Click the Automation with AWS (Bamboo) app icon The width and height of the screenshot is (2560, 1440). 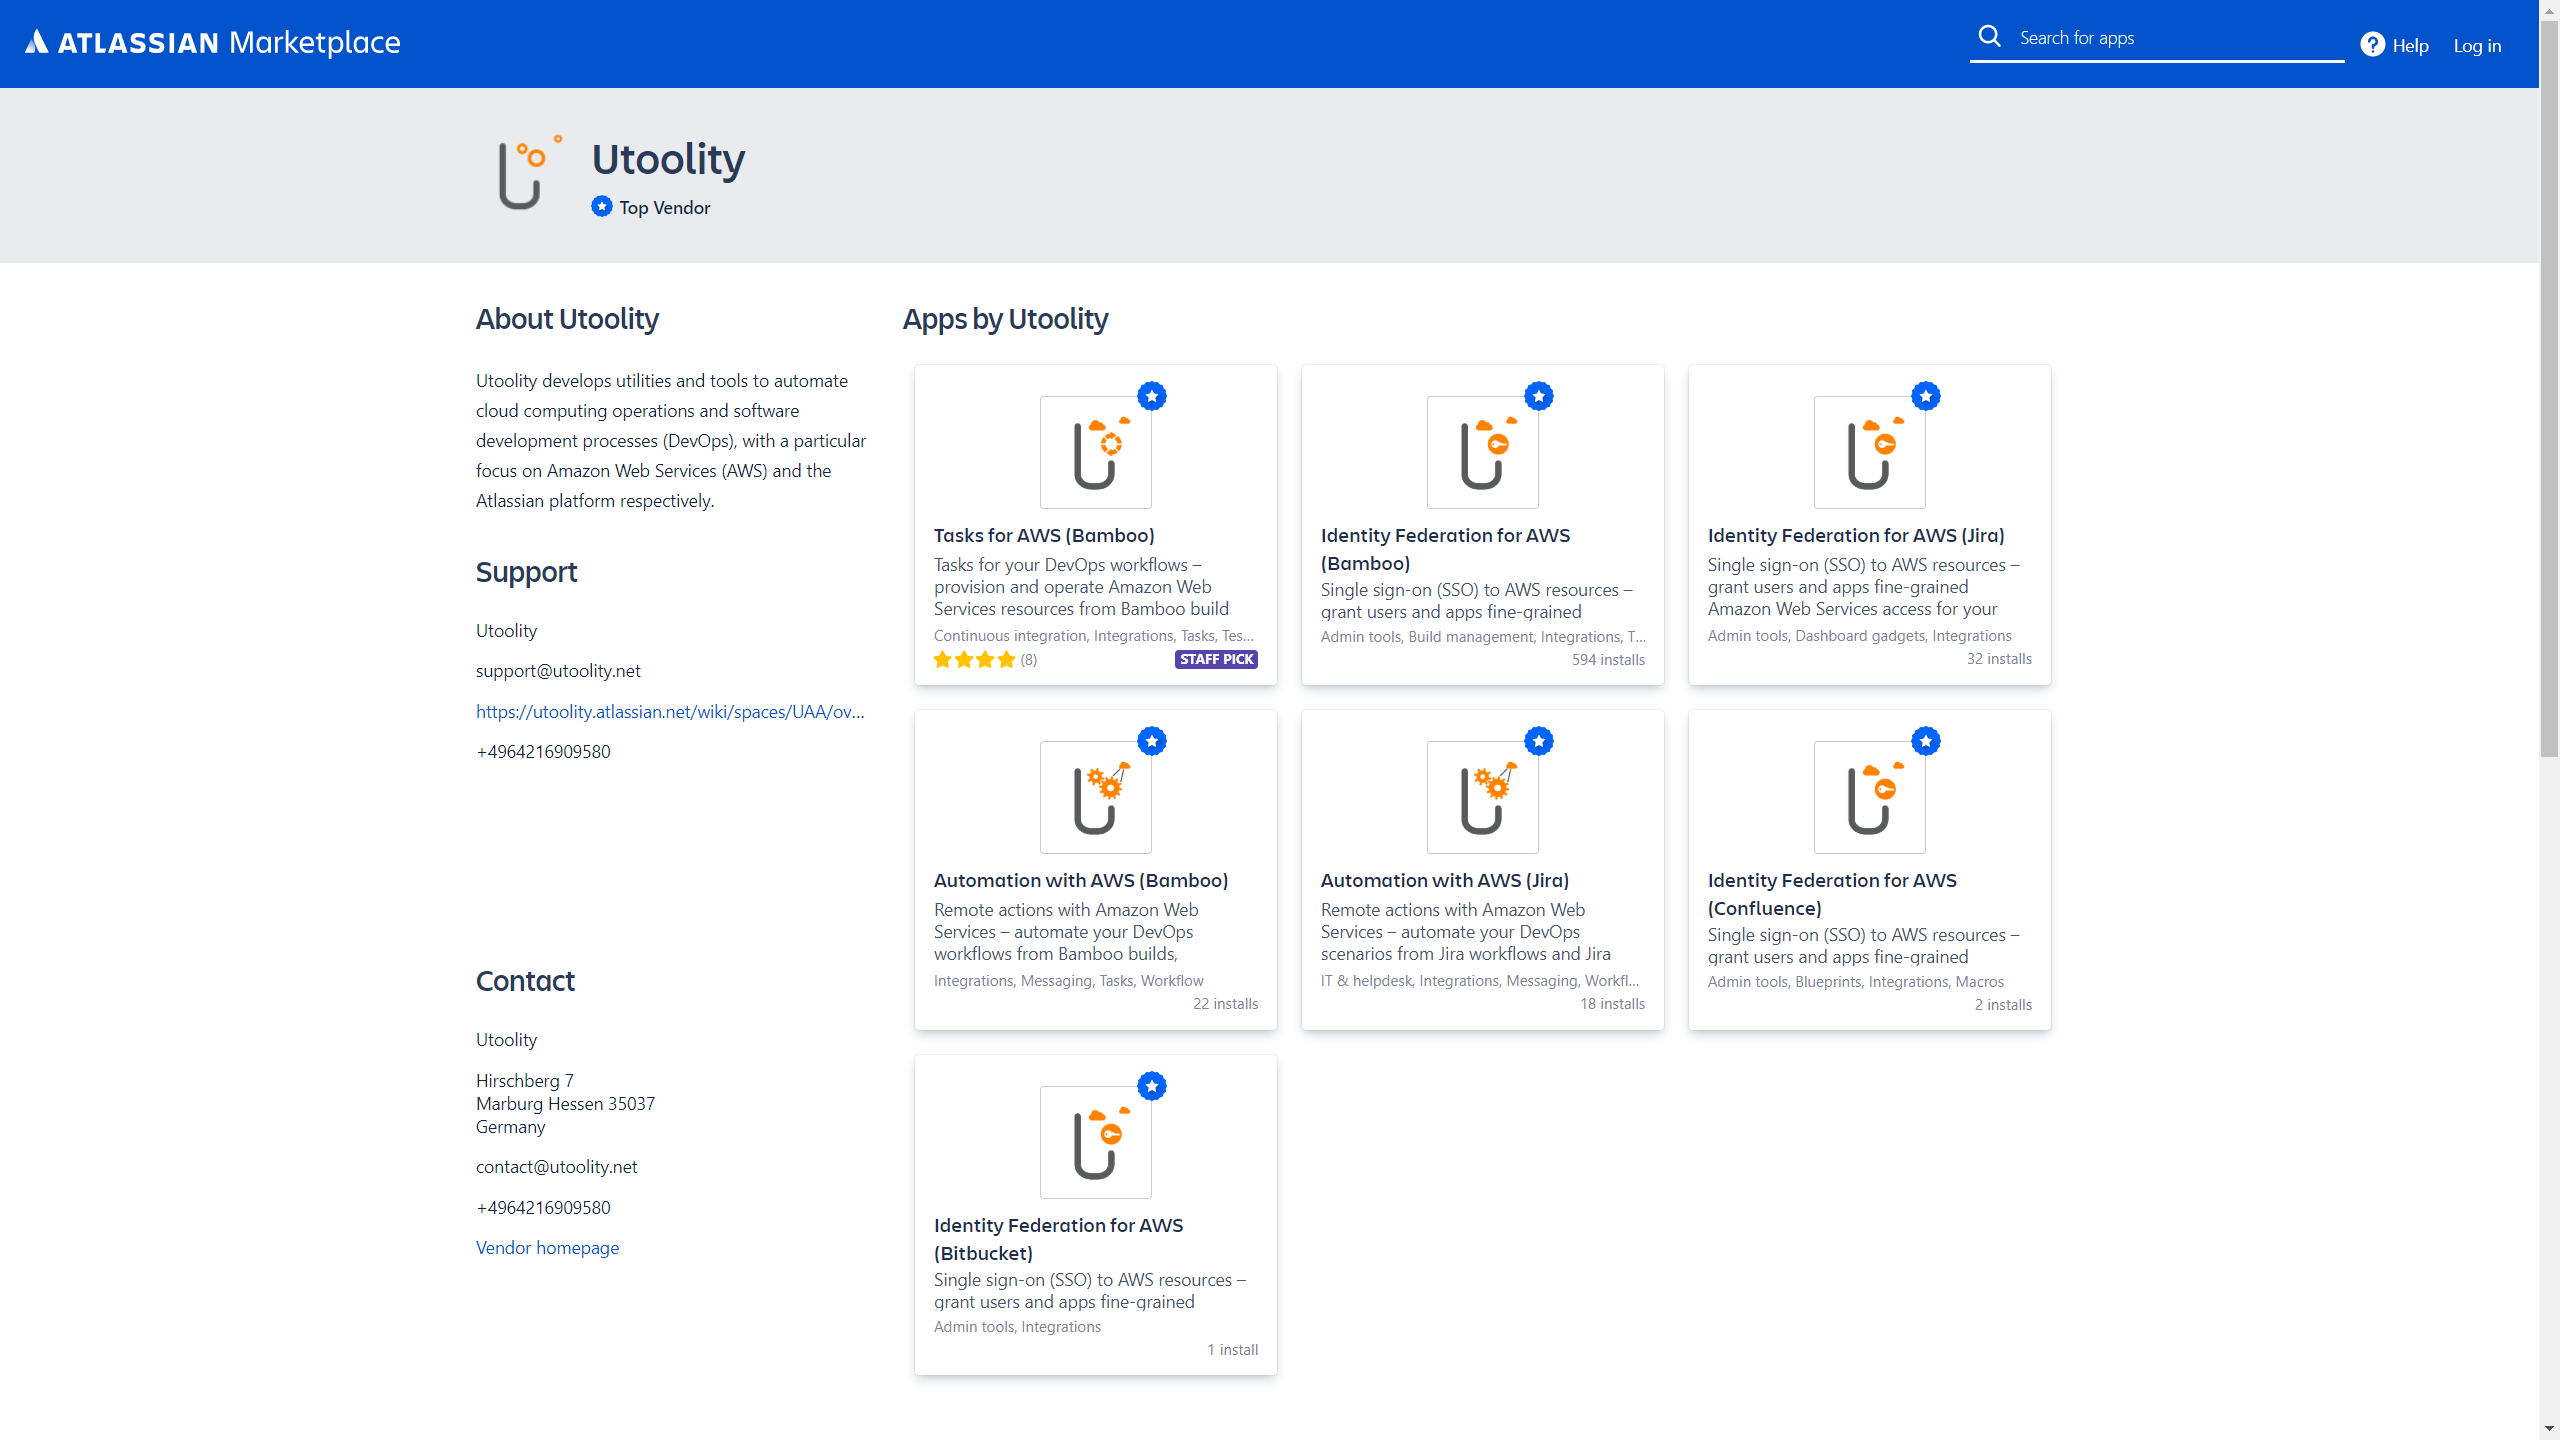[x=1094, y=797]
